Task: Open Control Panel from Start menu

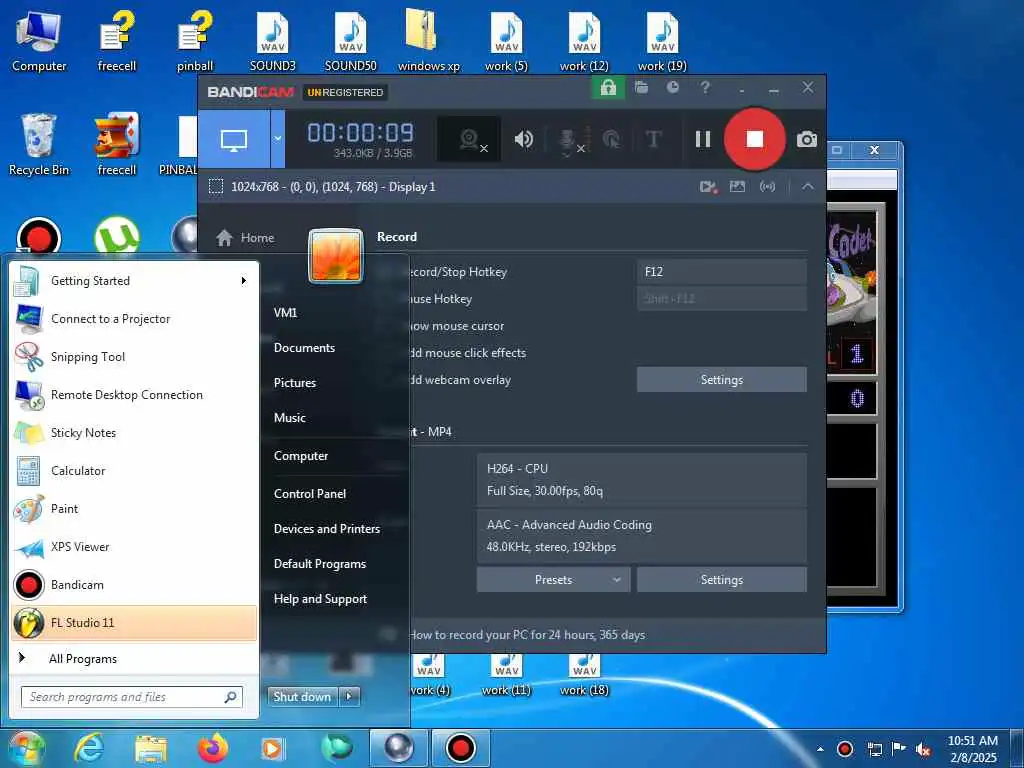Action: (x=310, y=494)
